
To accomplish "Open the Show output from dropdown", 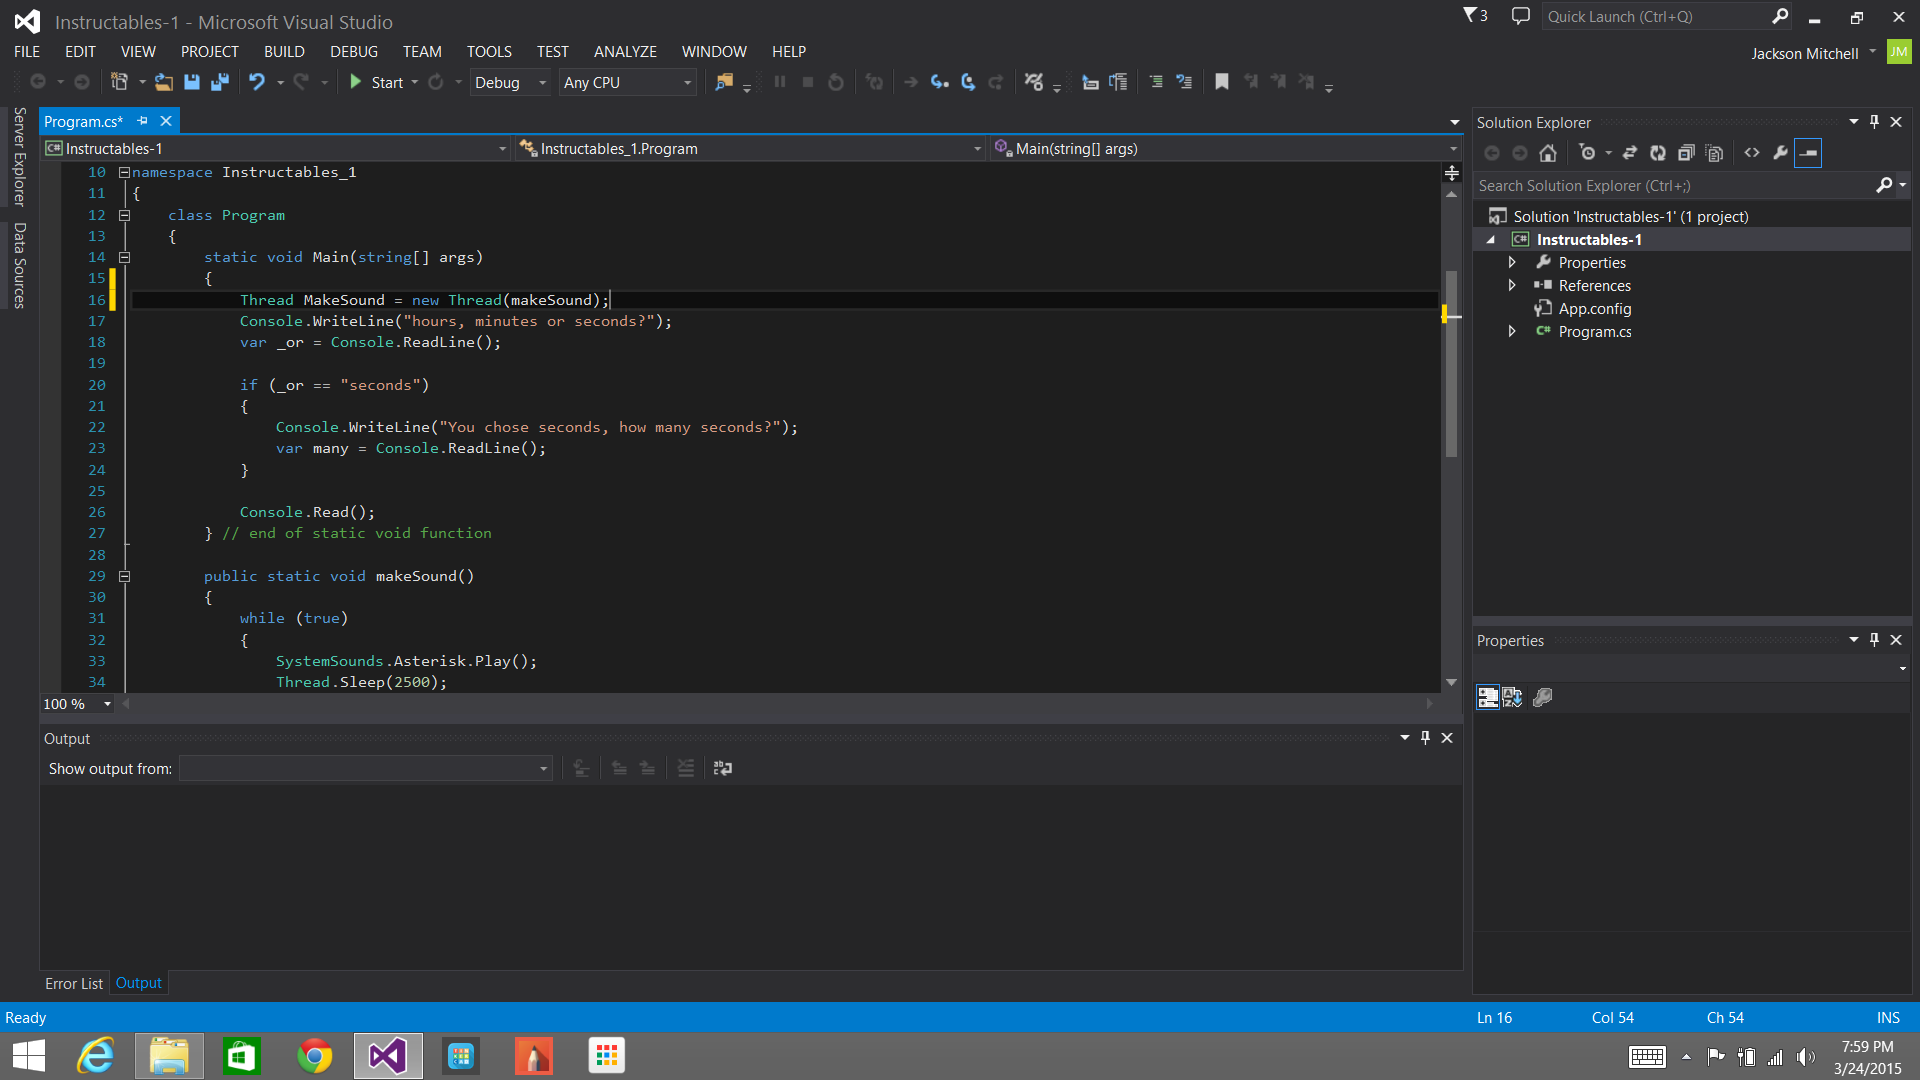I will point(365,768).
